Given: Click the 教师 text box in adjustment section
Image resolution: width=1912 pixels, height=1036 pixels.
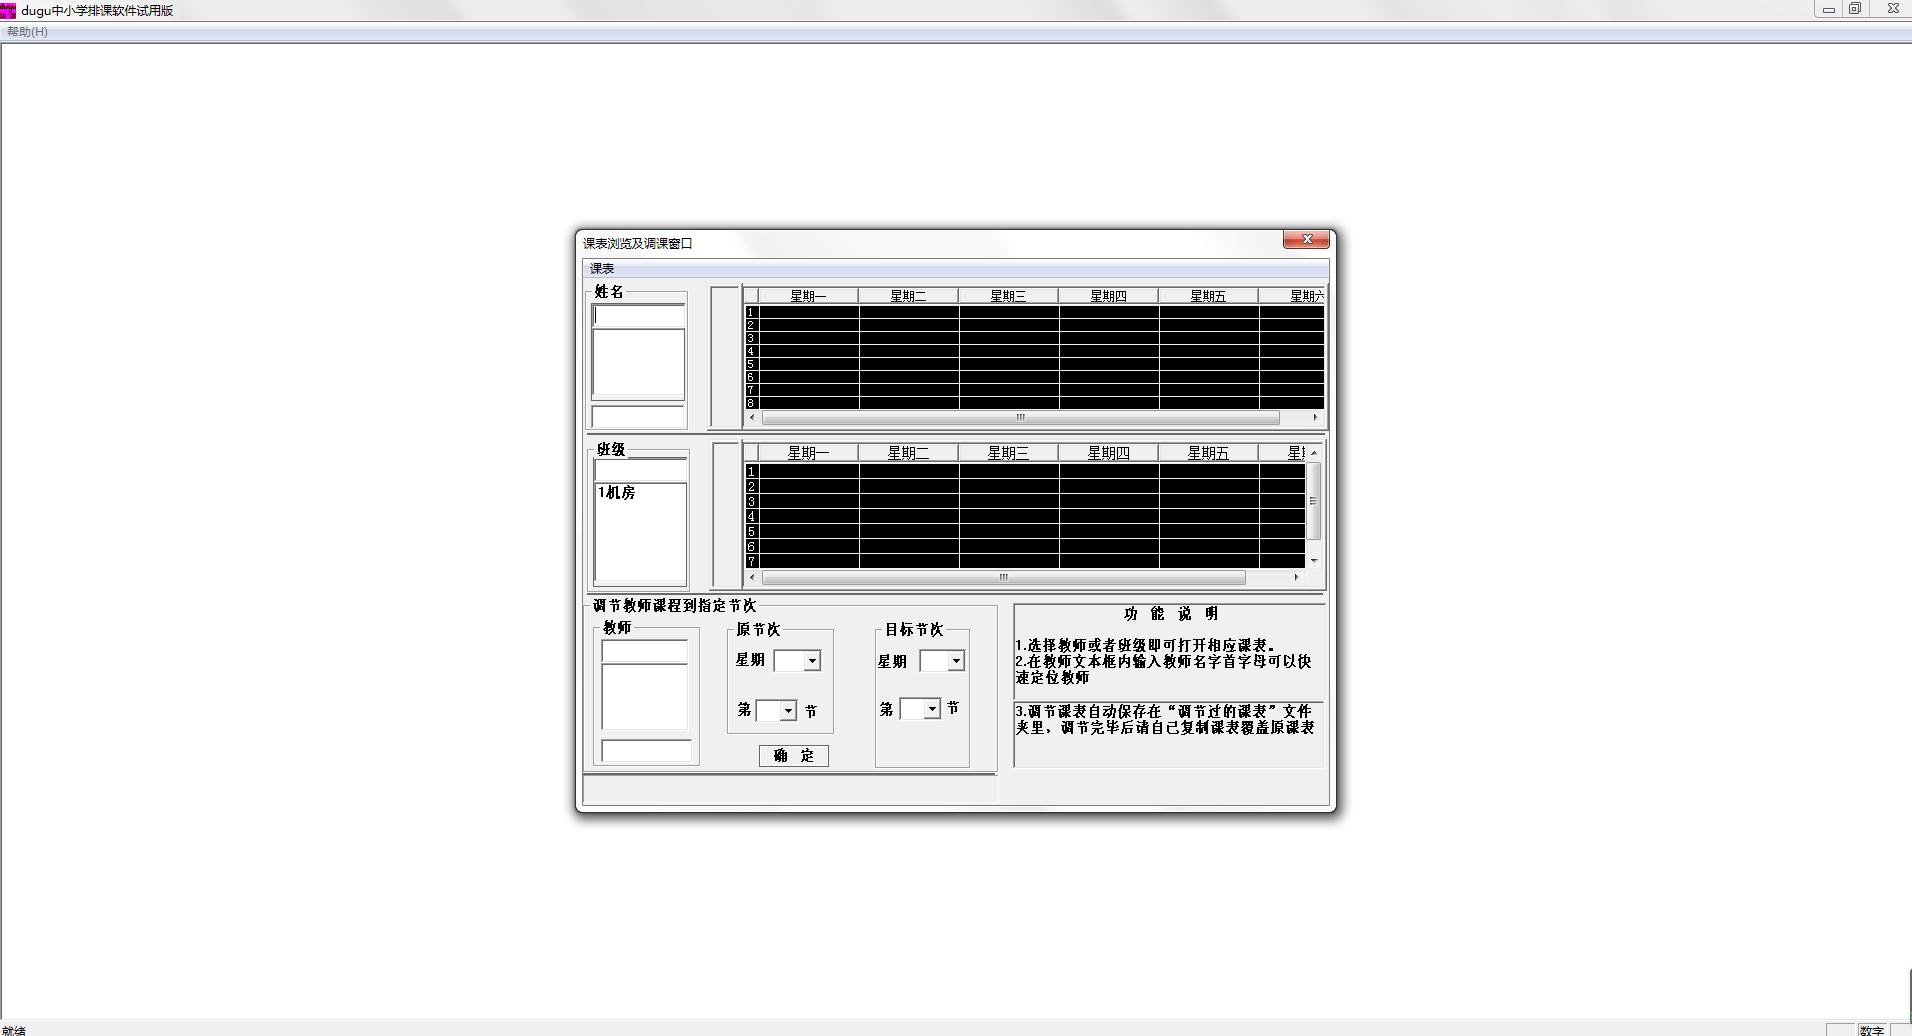Looking at the screenshot, I should click(x=644, y=652).
